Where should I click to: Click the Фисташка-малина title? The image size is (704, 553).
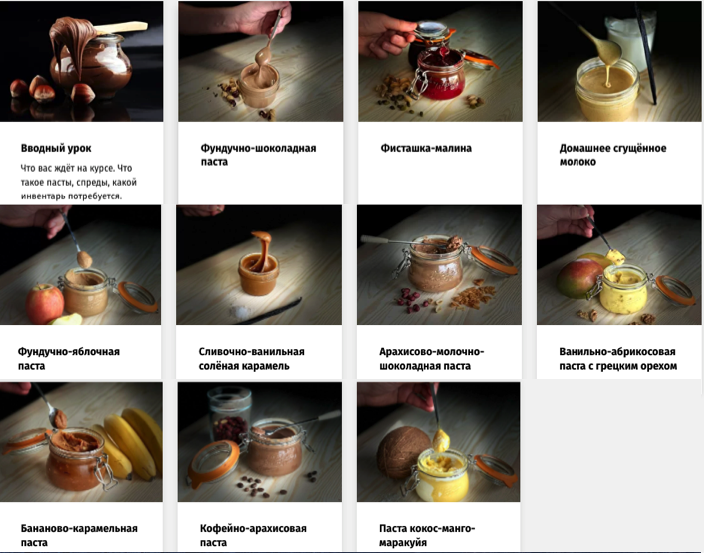tap(426, 148)
